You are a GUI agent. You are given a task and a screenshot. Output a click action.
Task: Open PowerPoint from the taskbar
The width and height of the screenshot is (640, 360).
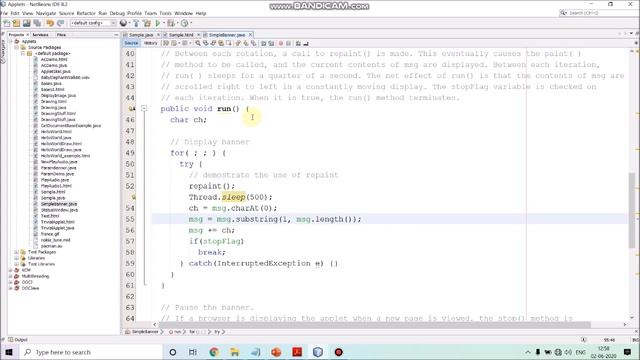276,352
